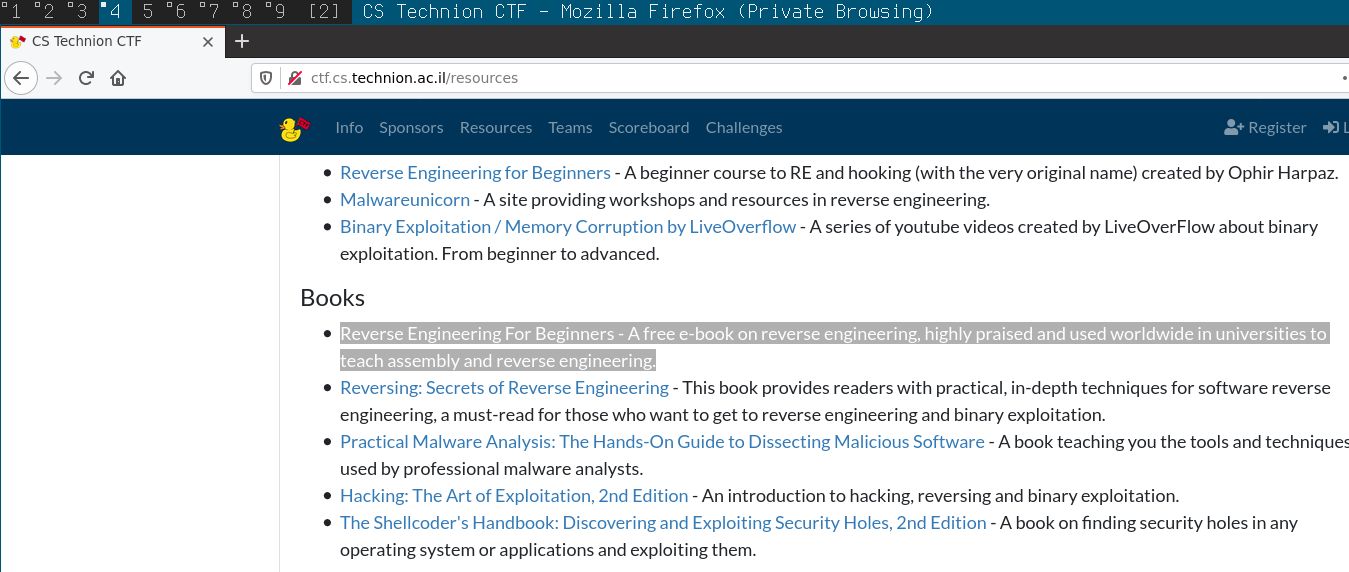Go to the Scoreboard page
Image resolution: width=1349 pixels, height=572 pixels.
click(x=649, y=127)
